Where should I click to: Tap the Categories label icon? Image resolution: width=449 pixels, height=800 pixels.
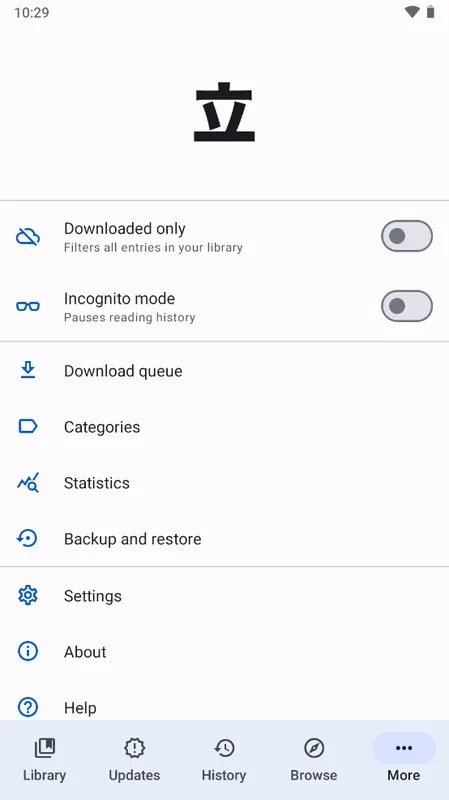click(28, 426)
